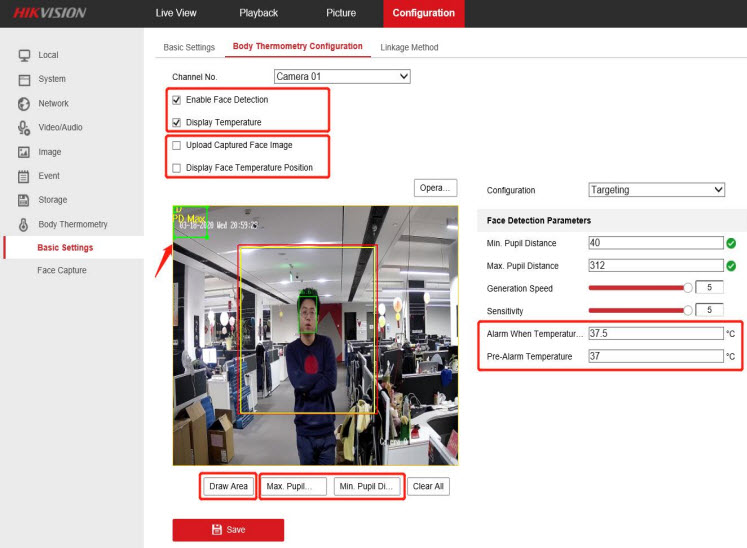Enable Display Face Temperature Position checkbox
Image resolution: width=747 pixels, height=548 pixels.
point(177,168)
